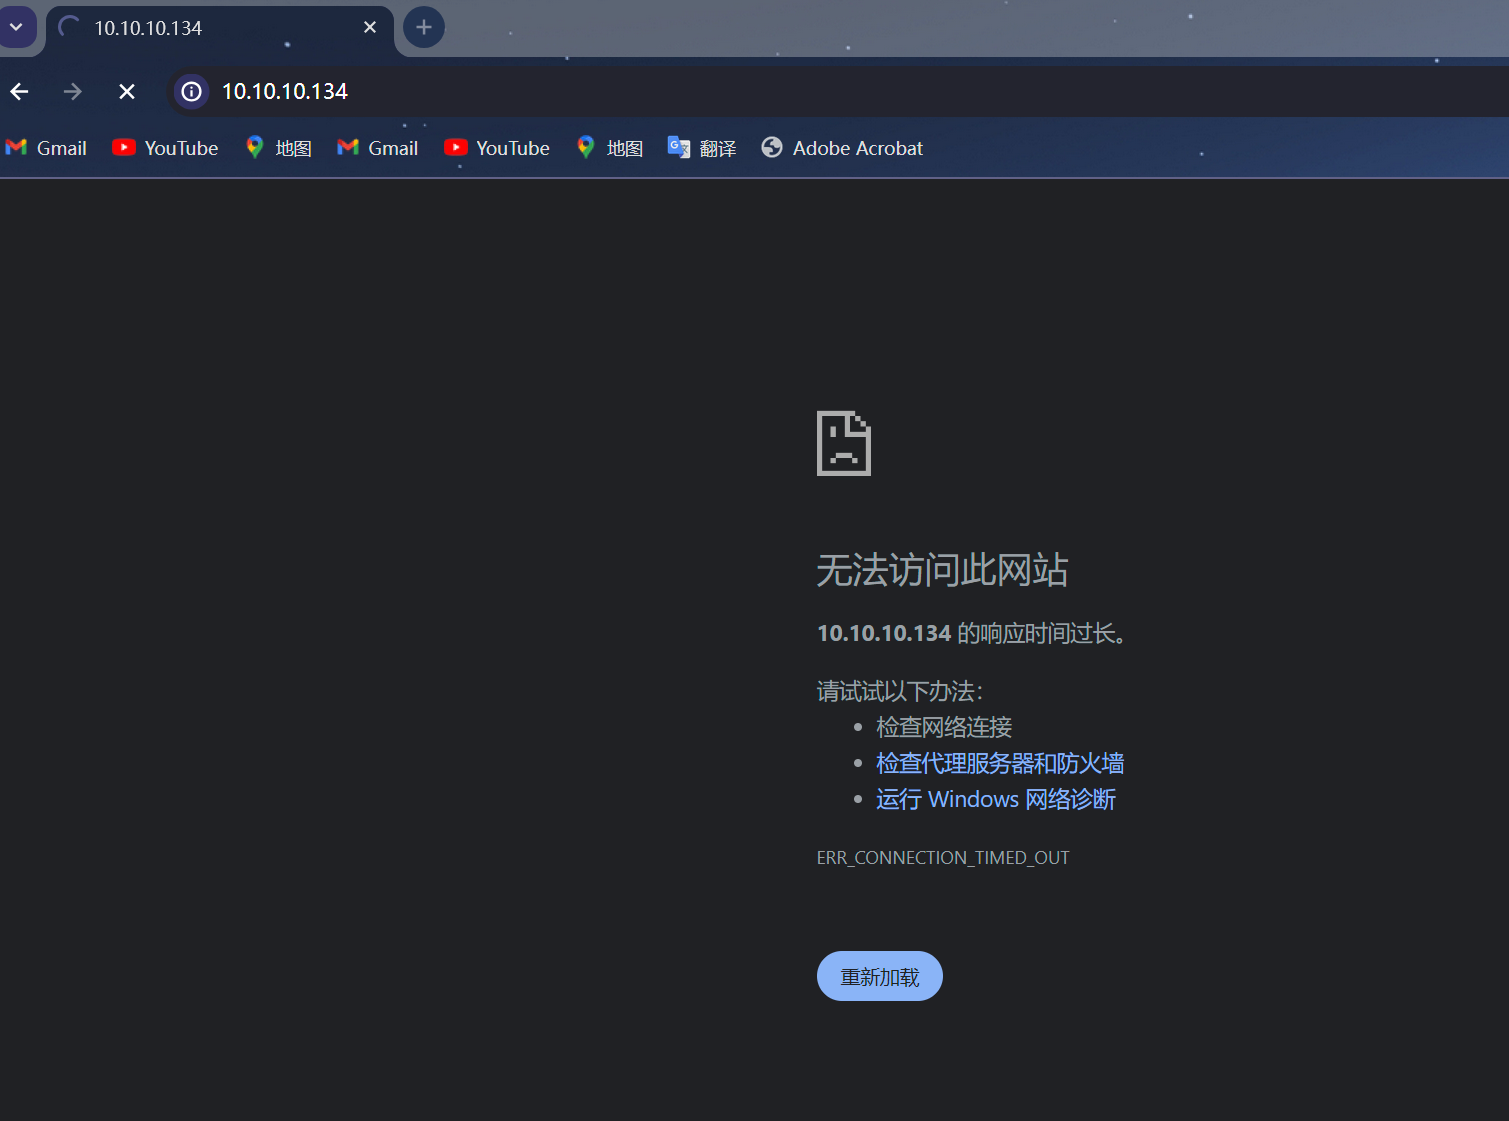This screenshot has width=1509, height=1121.
Task: Stop loading the current page
Action: click(127, 92)
